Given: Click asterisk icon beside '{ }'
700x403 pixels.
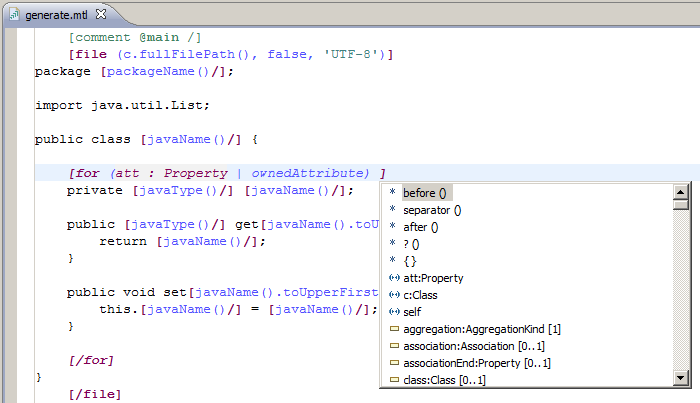Looking at the screenshot, I should pyautogui.click(x=392, y=259).
